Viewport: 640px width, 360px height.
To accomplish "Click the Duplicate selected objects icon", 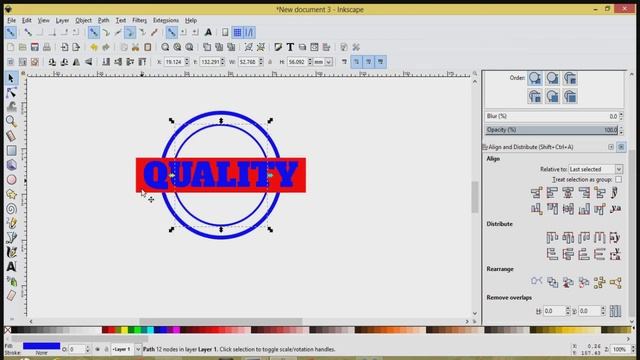I will [207, 47].
